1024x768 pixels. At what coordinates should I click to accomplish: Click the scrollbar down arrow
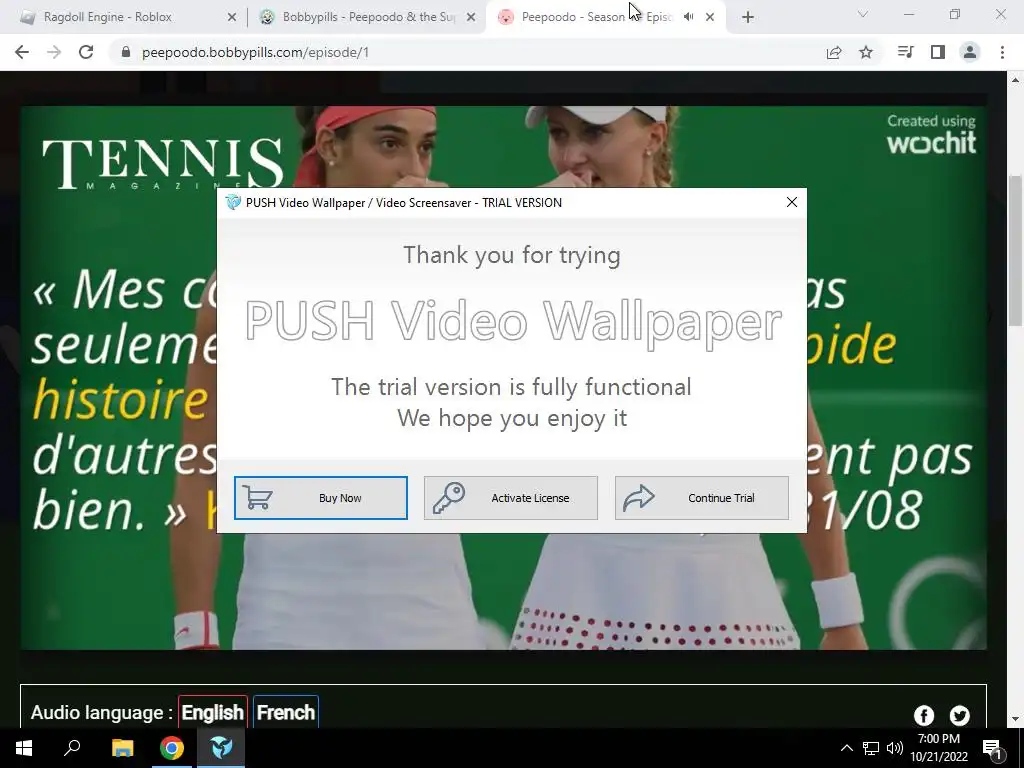click(1015, 719)
